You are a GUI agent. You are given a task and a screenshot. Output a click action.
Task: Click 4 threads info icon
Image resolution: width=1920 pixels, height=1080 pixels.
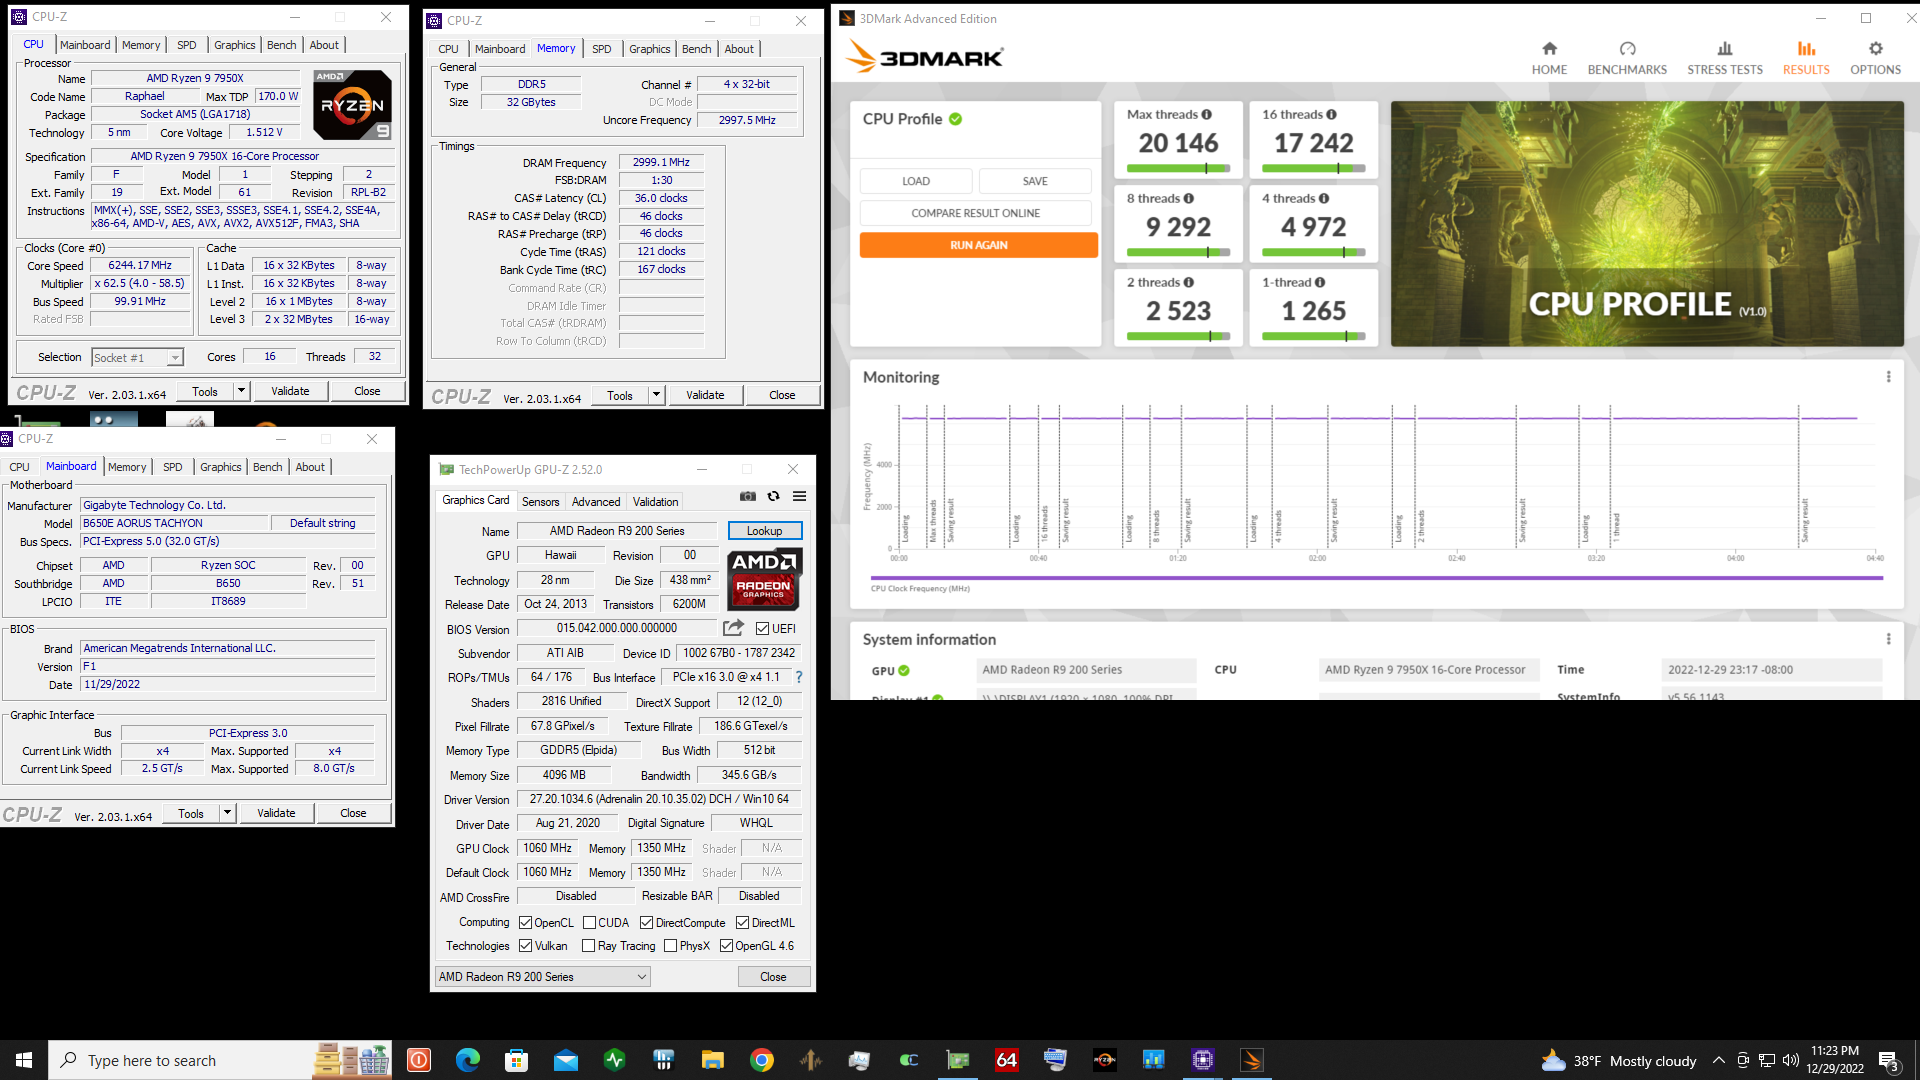[1324, 199]
